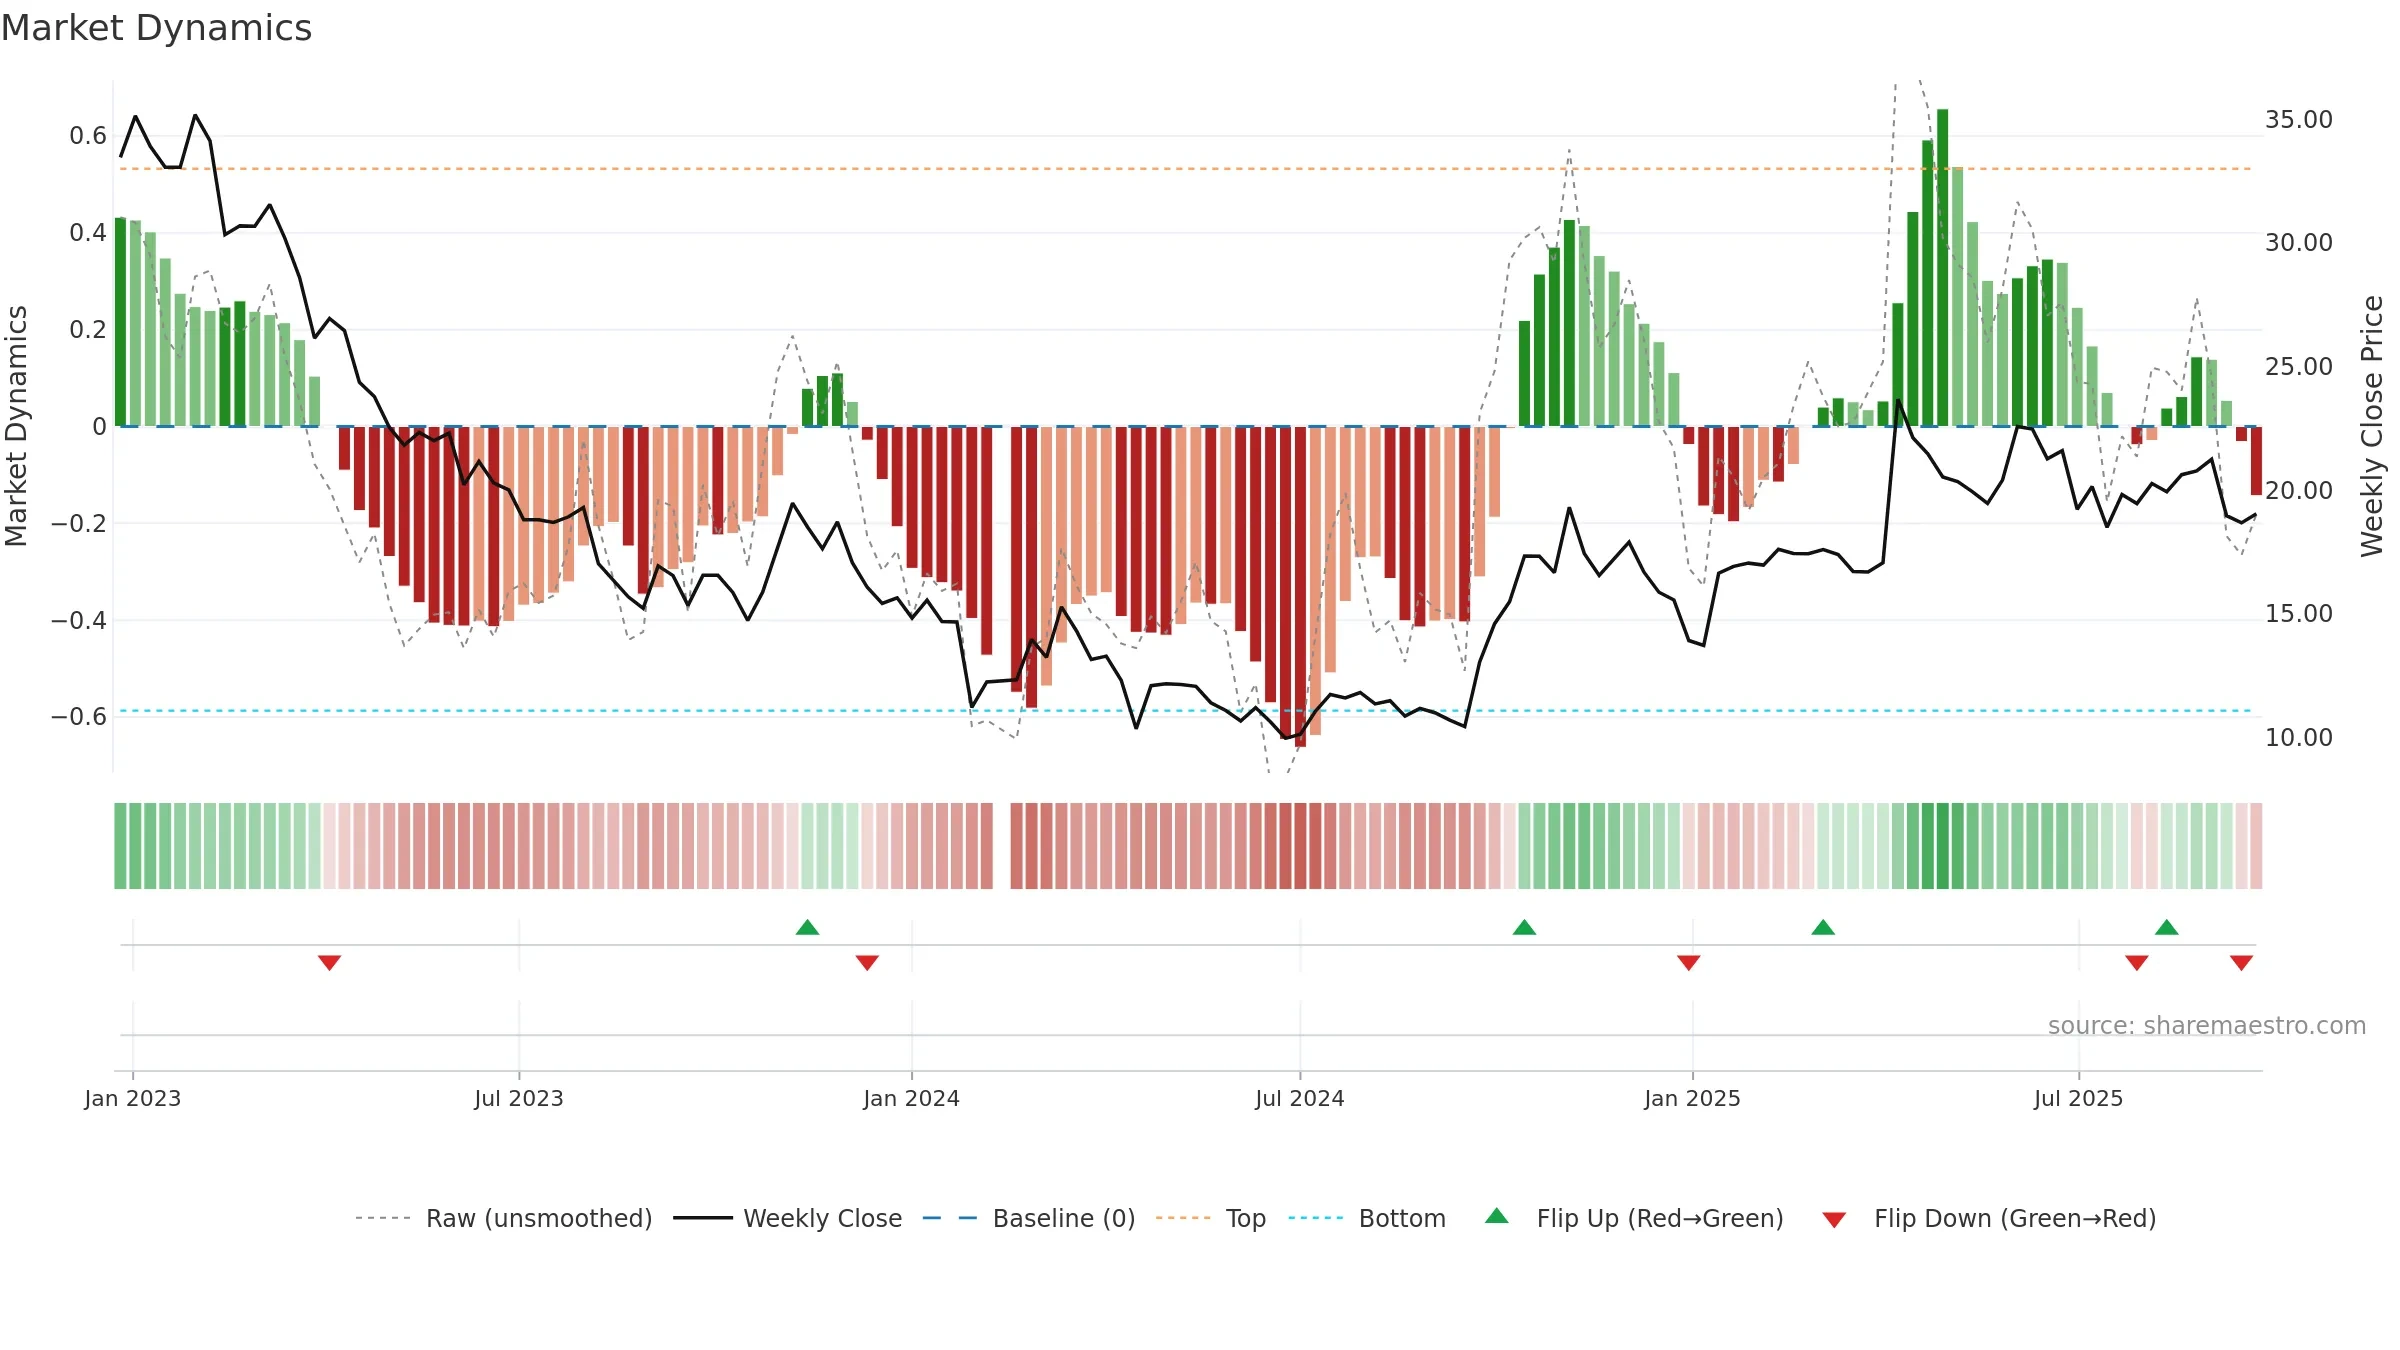
Task: Click the green flip-up marker near Aug 2025
Action: click(2167, 927)
